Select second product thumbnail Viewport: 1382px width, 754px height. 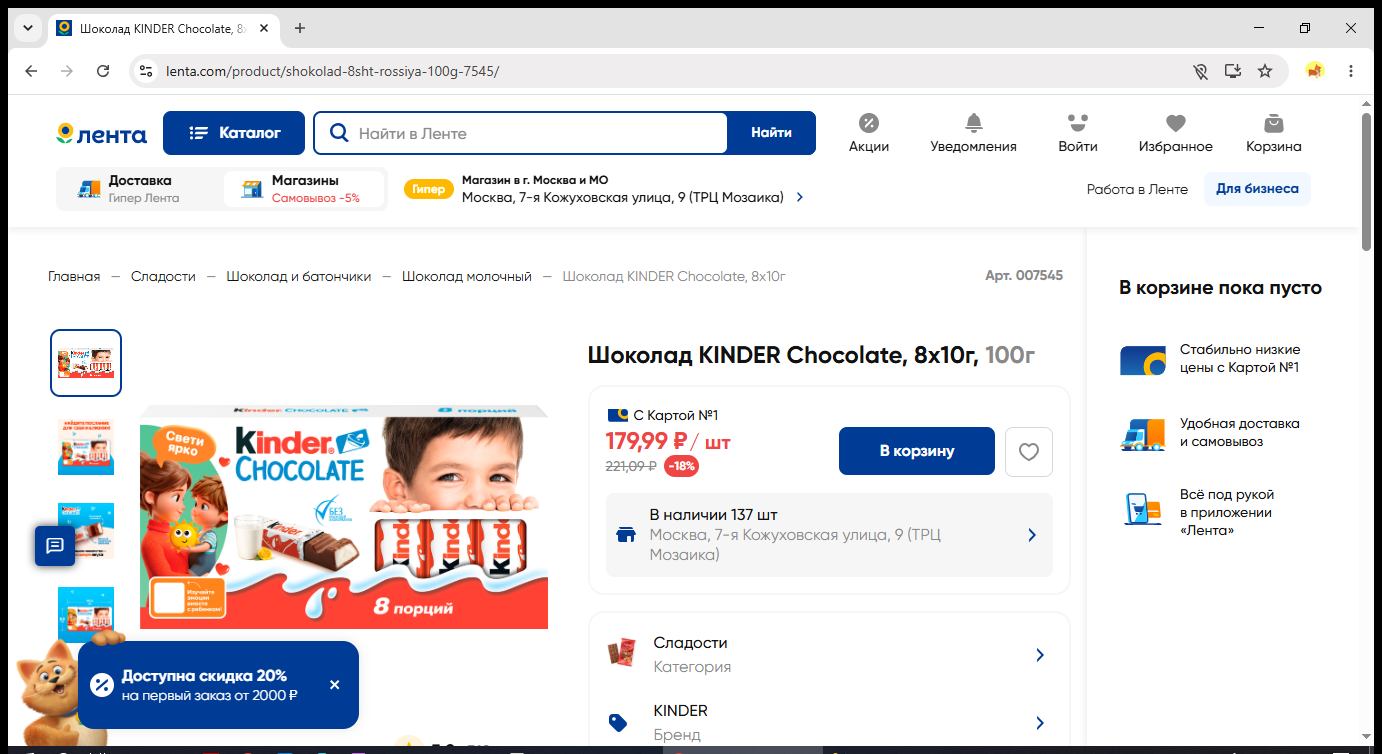pos(86,447)
